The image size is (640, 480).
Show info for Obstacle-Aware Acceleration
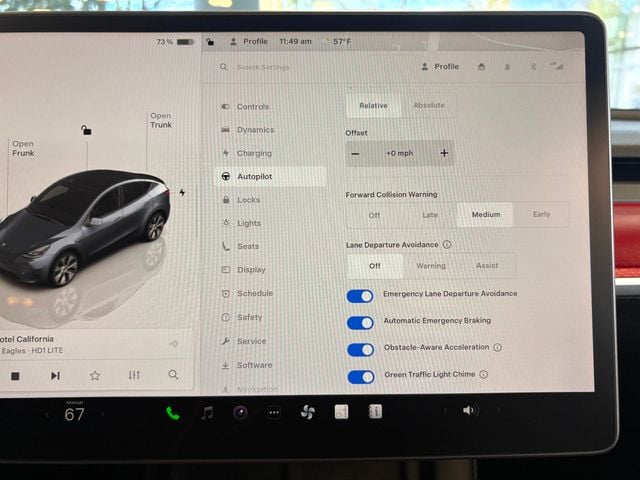tap(497, 348)
